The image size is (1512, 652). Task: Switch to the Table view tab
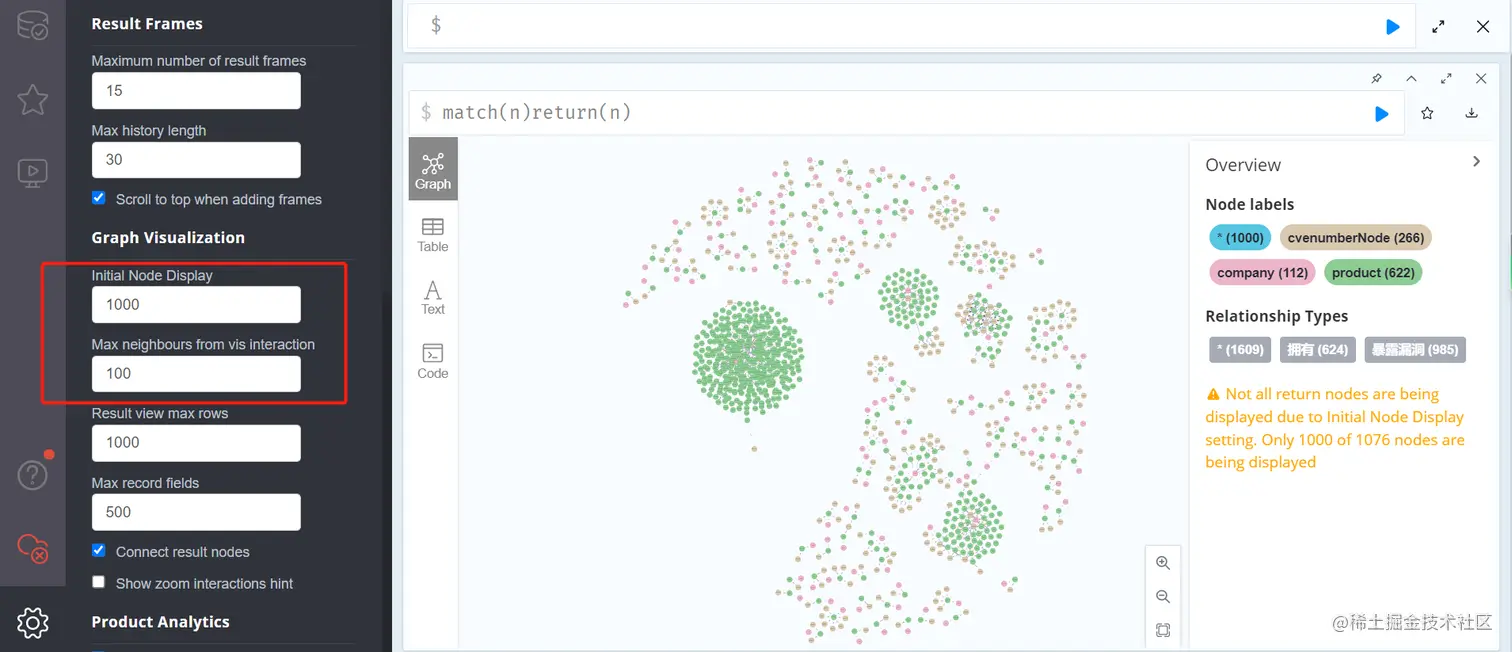[x=433, y=234]
